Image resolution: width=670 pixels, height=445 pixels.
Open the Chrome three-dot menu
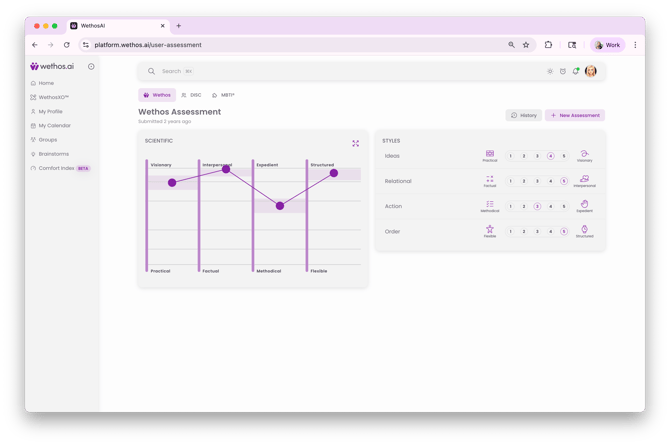(635, 45)
